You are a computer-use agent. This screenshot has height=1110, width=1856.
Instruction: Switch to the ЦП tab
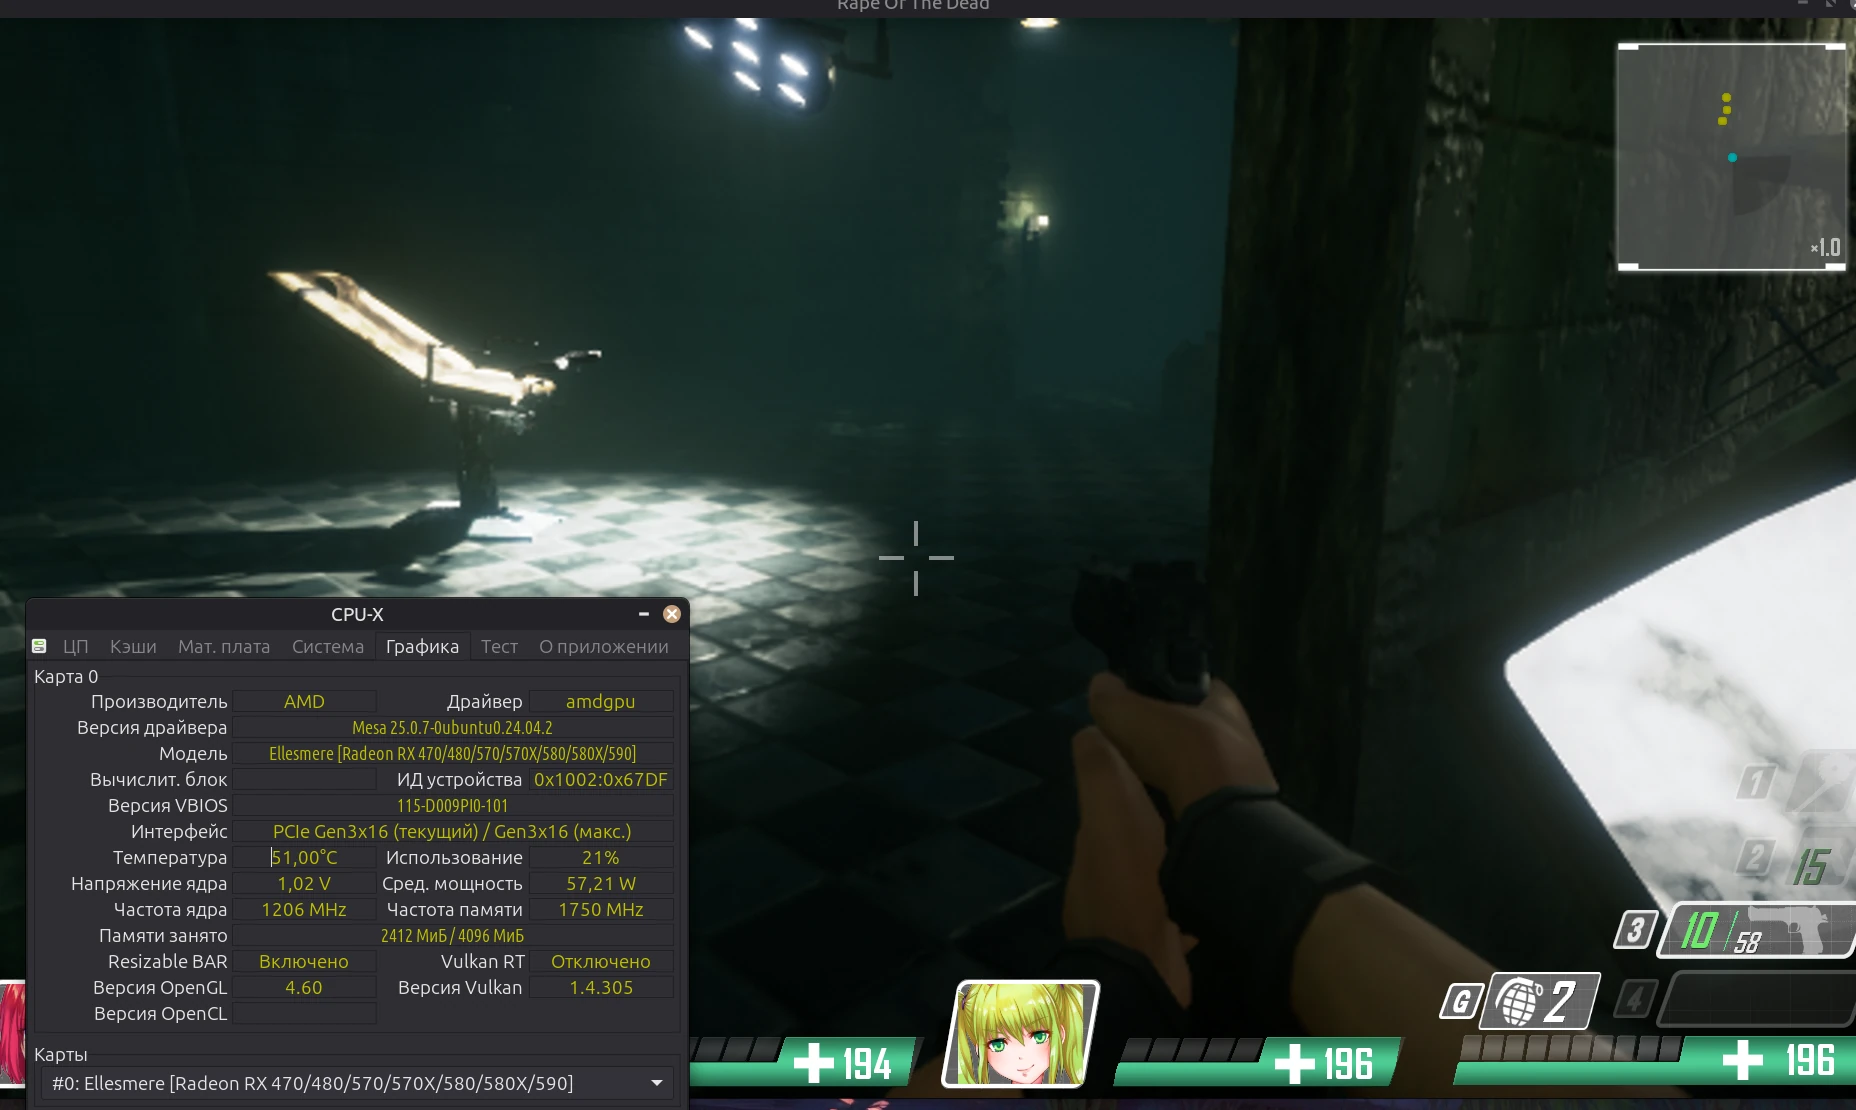point(76,647)
